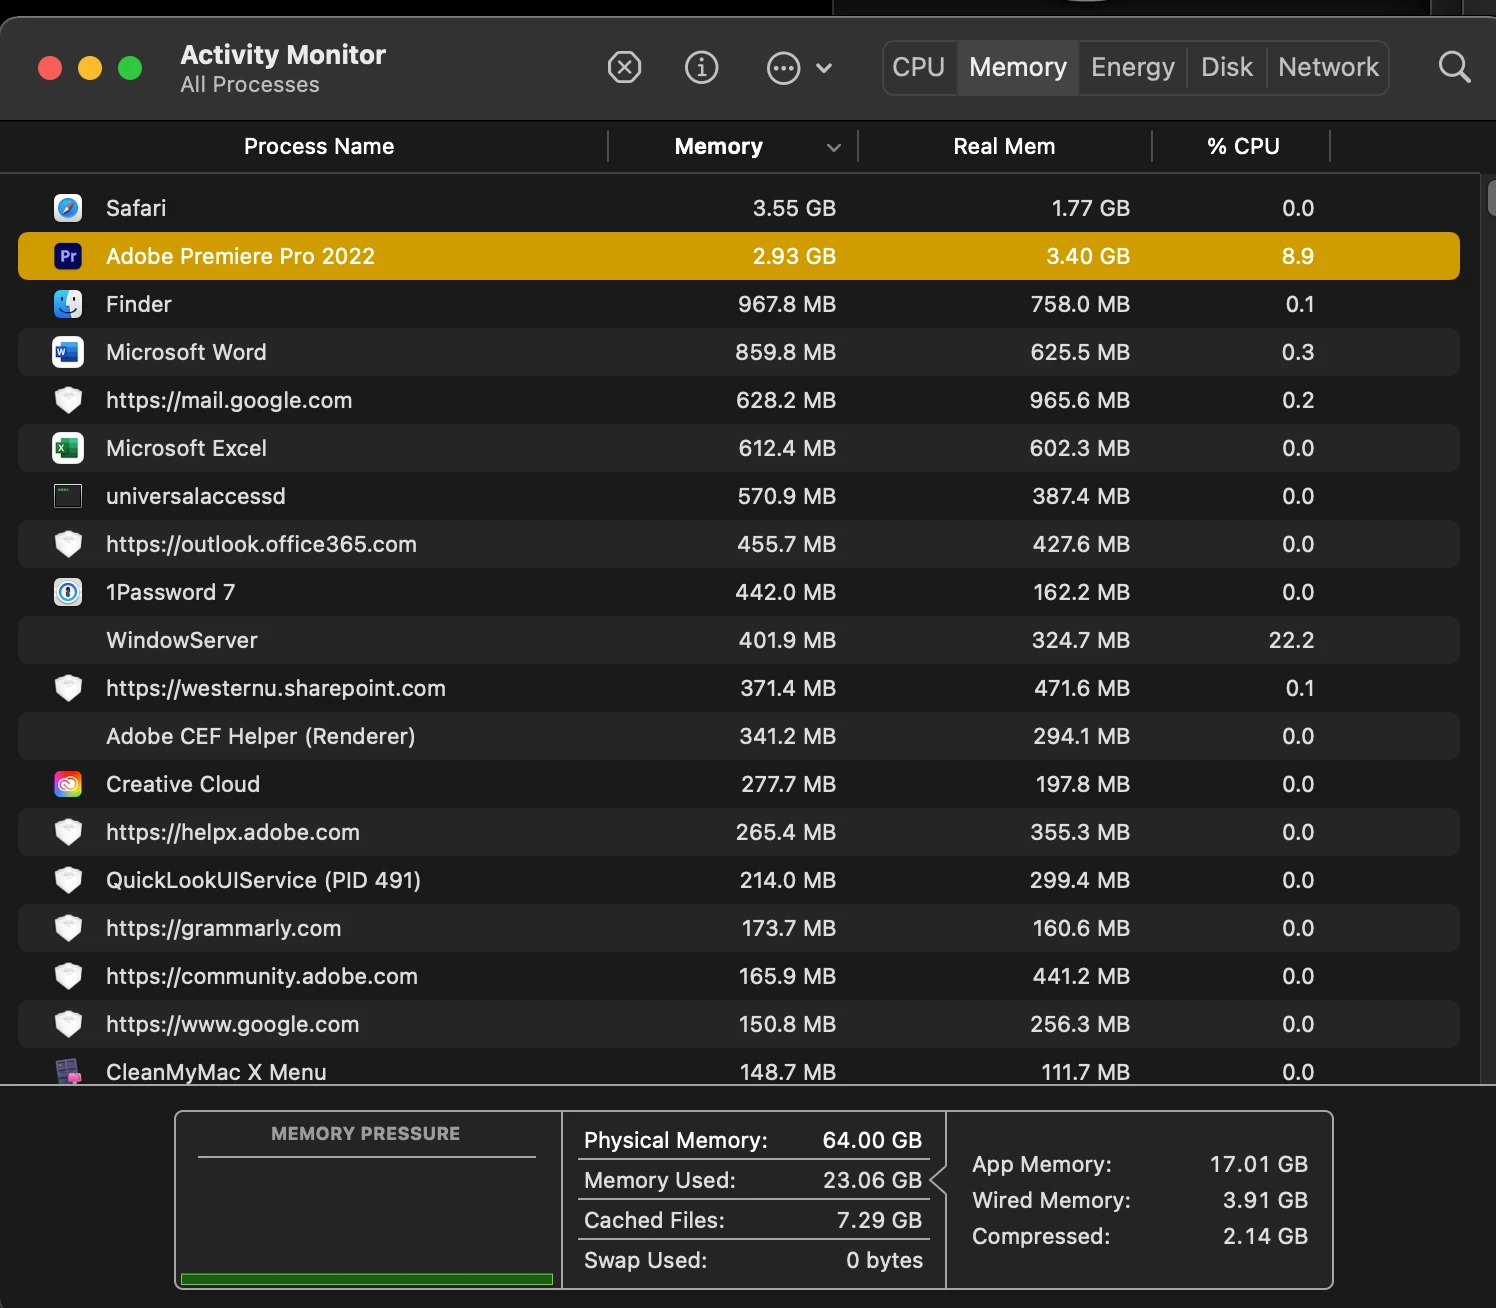Click the universalaccessd terminal icon
This screenshot has width=1496, height=1308.
(x=68, y=496)
